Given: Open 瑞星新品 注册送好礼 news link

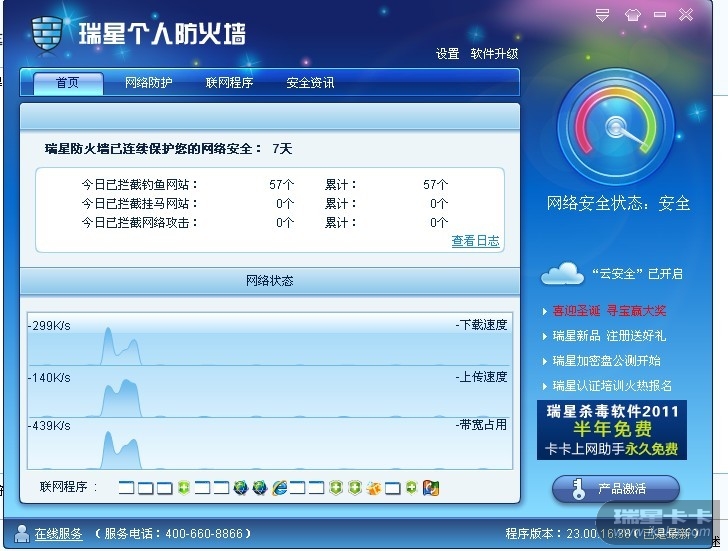Looking at the screenshot, I should 609,336.
